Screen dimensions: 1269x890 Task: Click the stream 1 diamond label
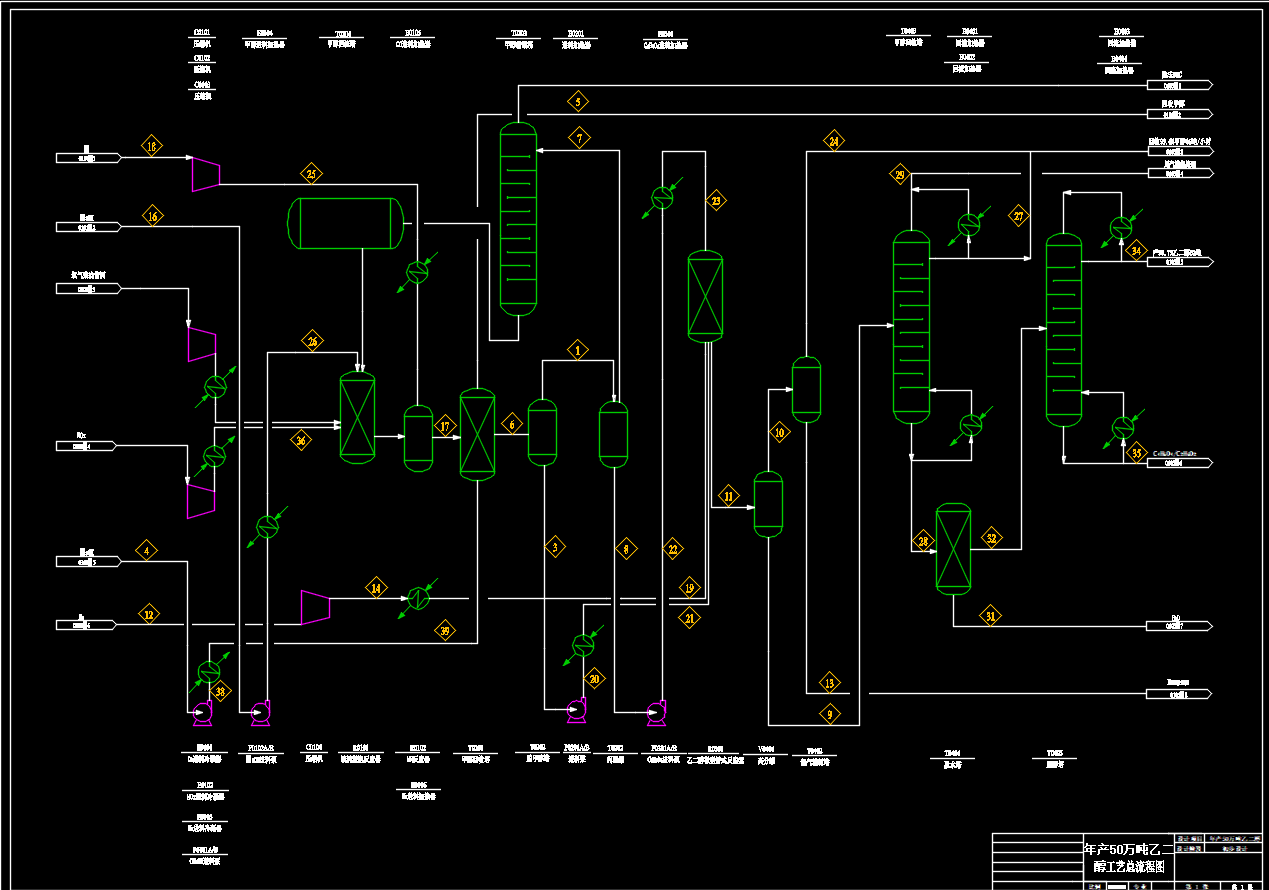pos(577,350)
